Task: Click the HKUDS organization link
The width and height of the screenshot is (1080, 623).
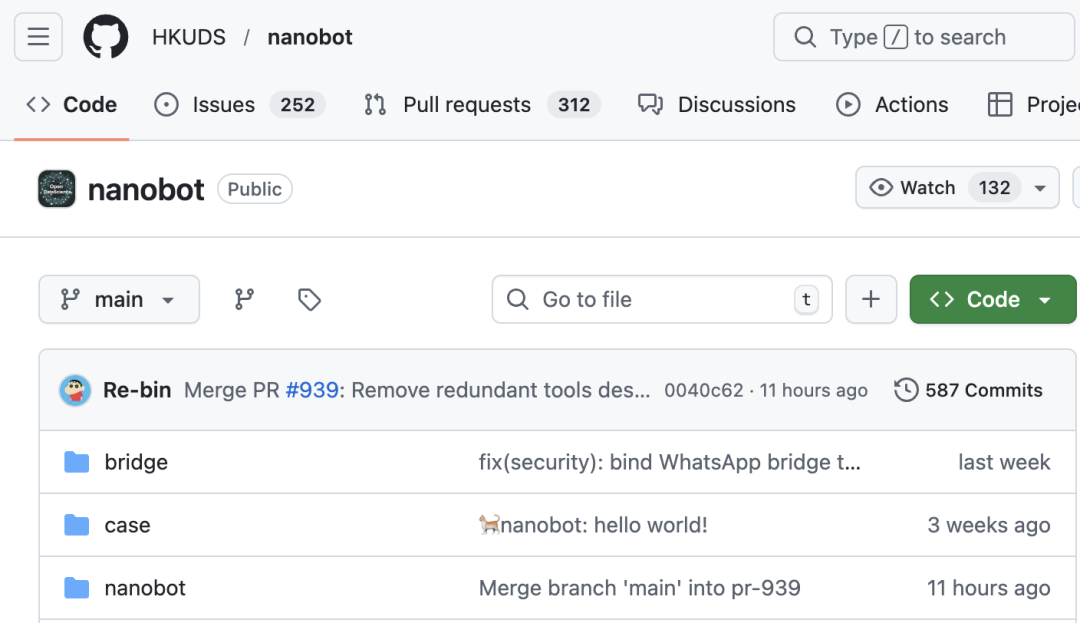Action: tap(188, 38)
